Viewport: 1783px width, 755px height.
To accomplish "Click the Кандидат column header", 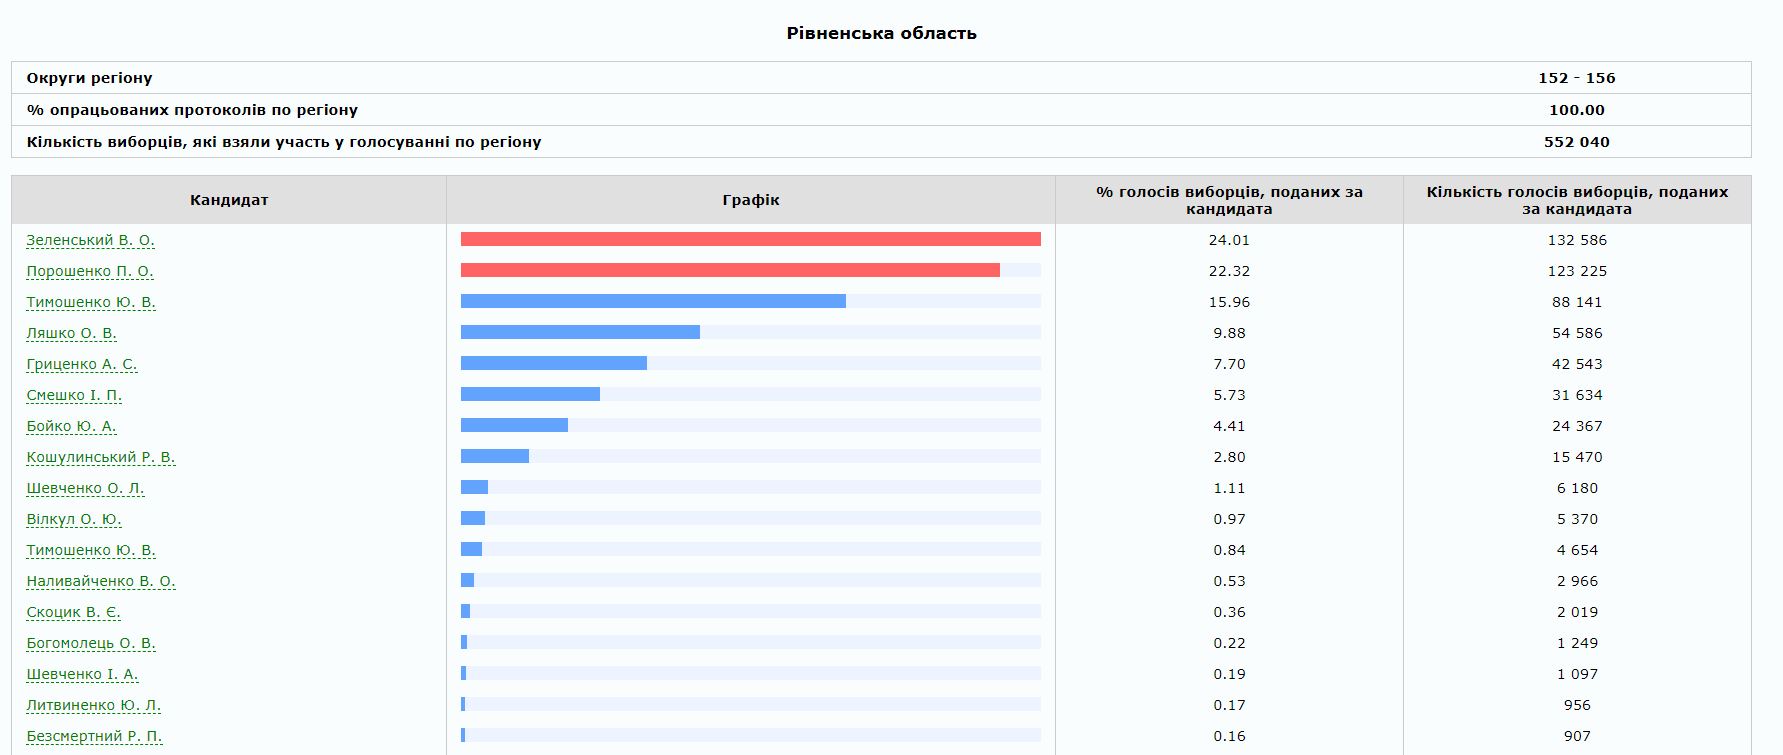I will coord(229,200).
